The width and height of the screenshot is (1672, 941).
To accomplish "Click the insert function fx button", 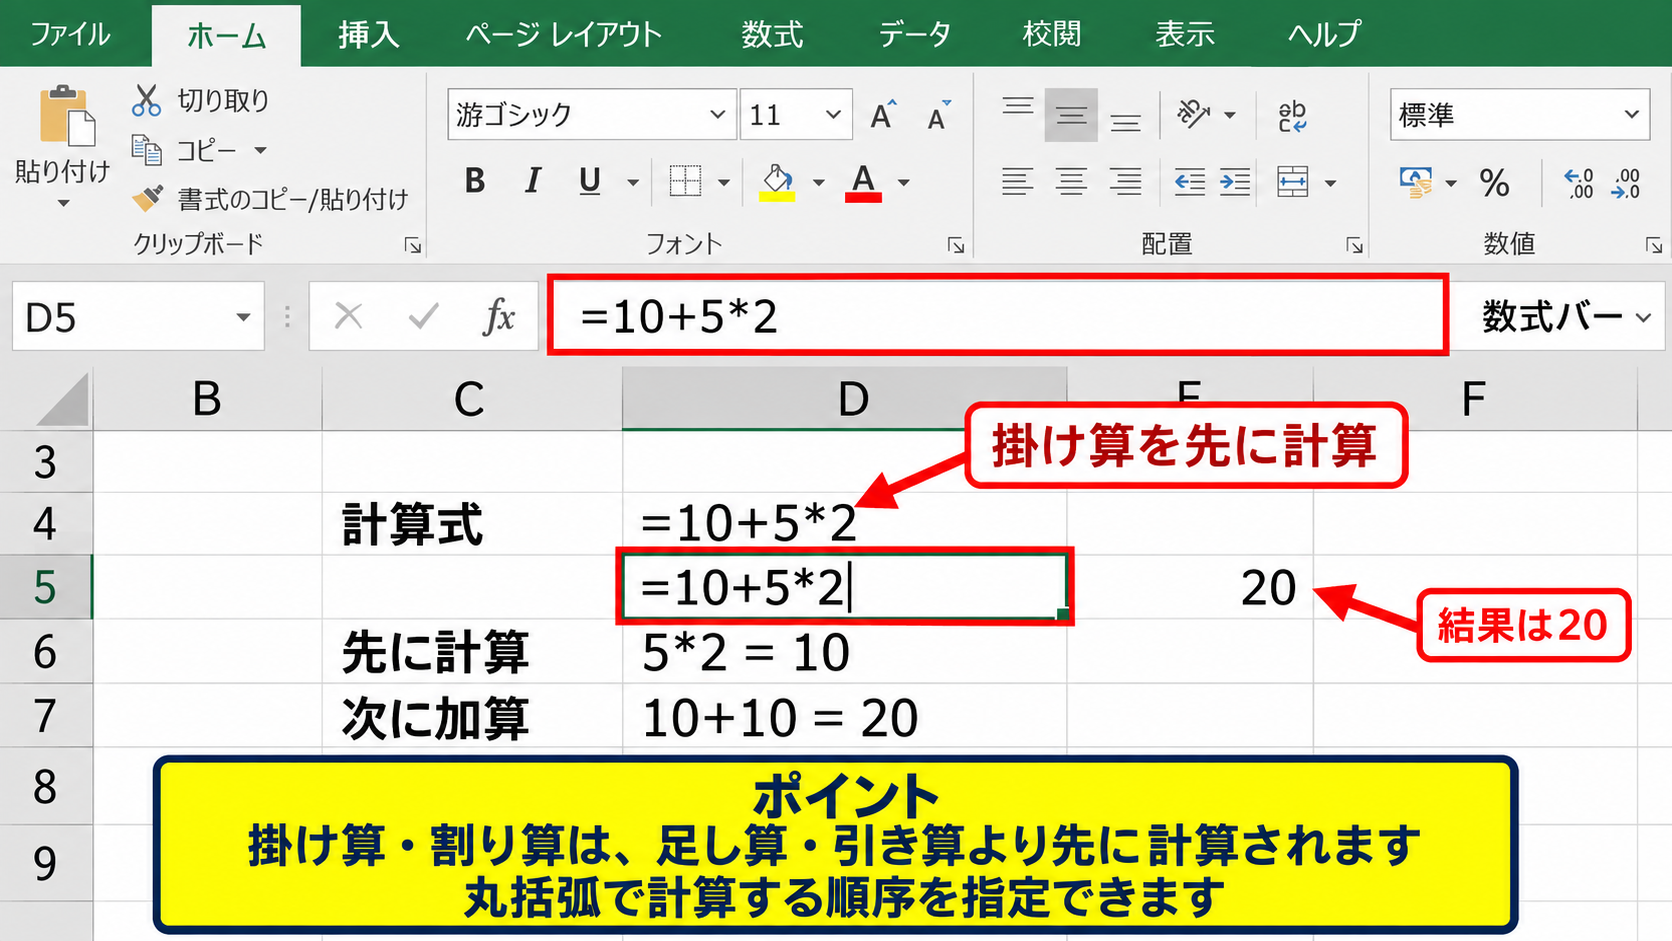I will 498,317.
